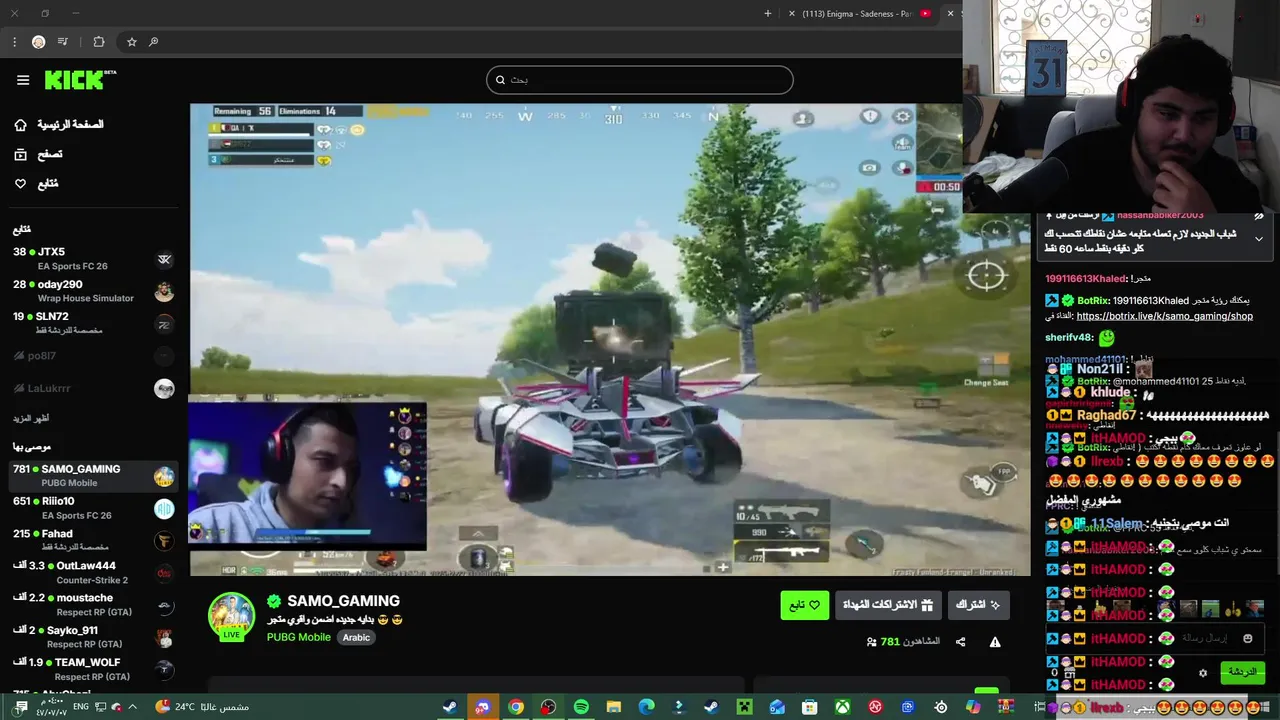
Task: Open Xbox app from the taskbar
Action: coord(842,707)
